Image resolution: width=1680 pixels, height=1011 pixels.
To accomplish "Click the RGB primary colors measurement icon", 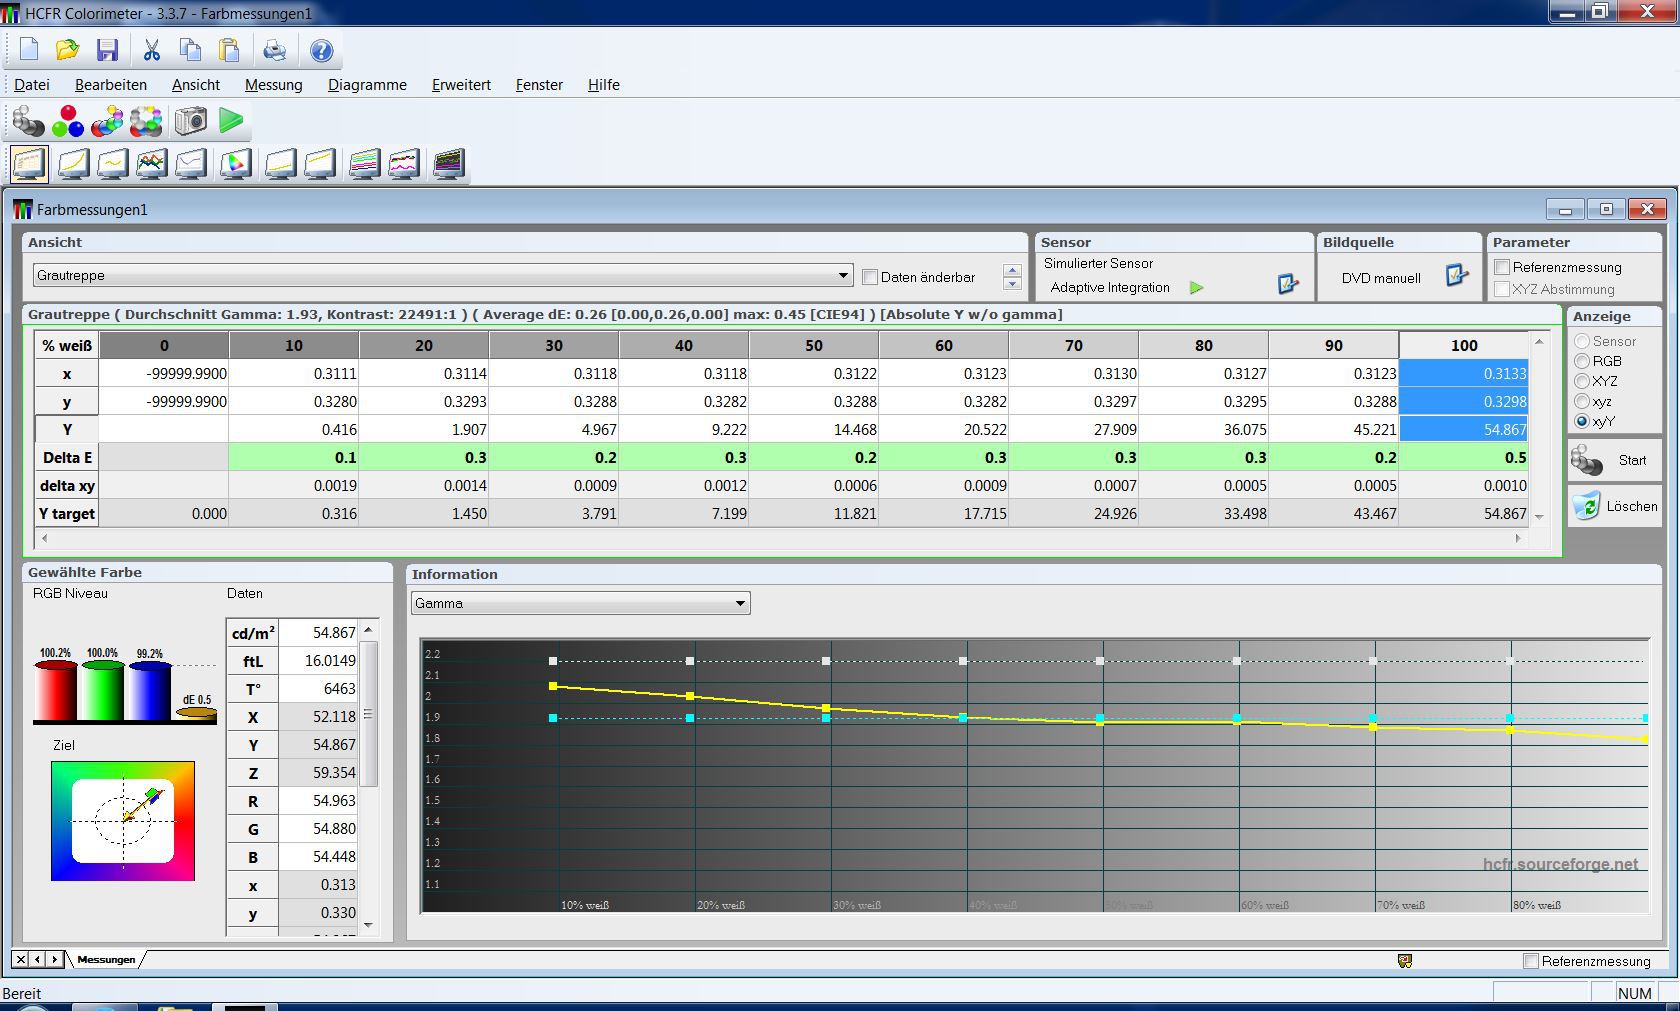I will coord(68,121).
